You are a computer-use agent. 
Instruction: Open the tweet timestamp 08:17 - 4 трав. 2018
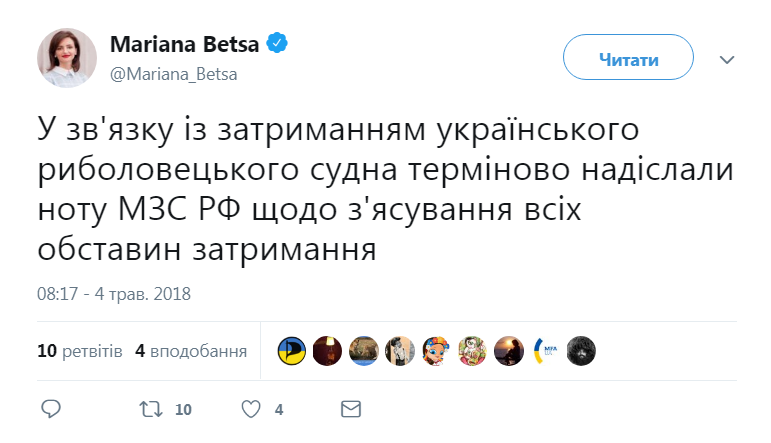(114, 294)
